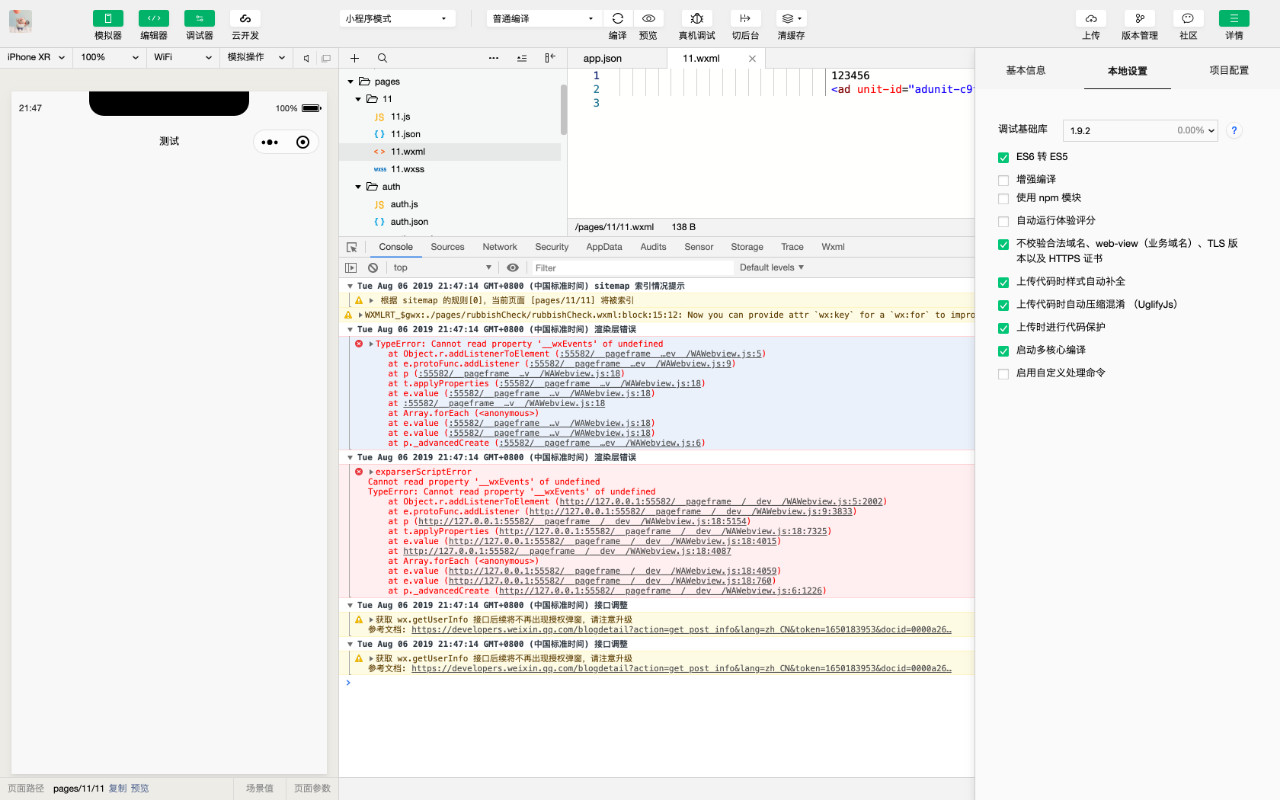Screen dimensions: 1280x800
Task: Enable the 增强编译 checkbox
Action: coord(1003,180)
